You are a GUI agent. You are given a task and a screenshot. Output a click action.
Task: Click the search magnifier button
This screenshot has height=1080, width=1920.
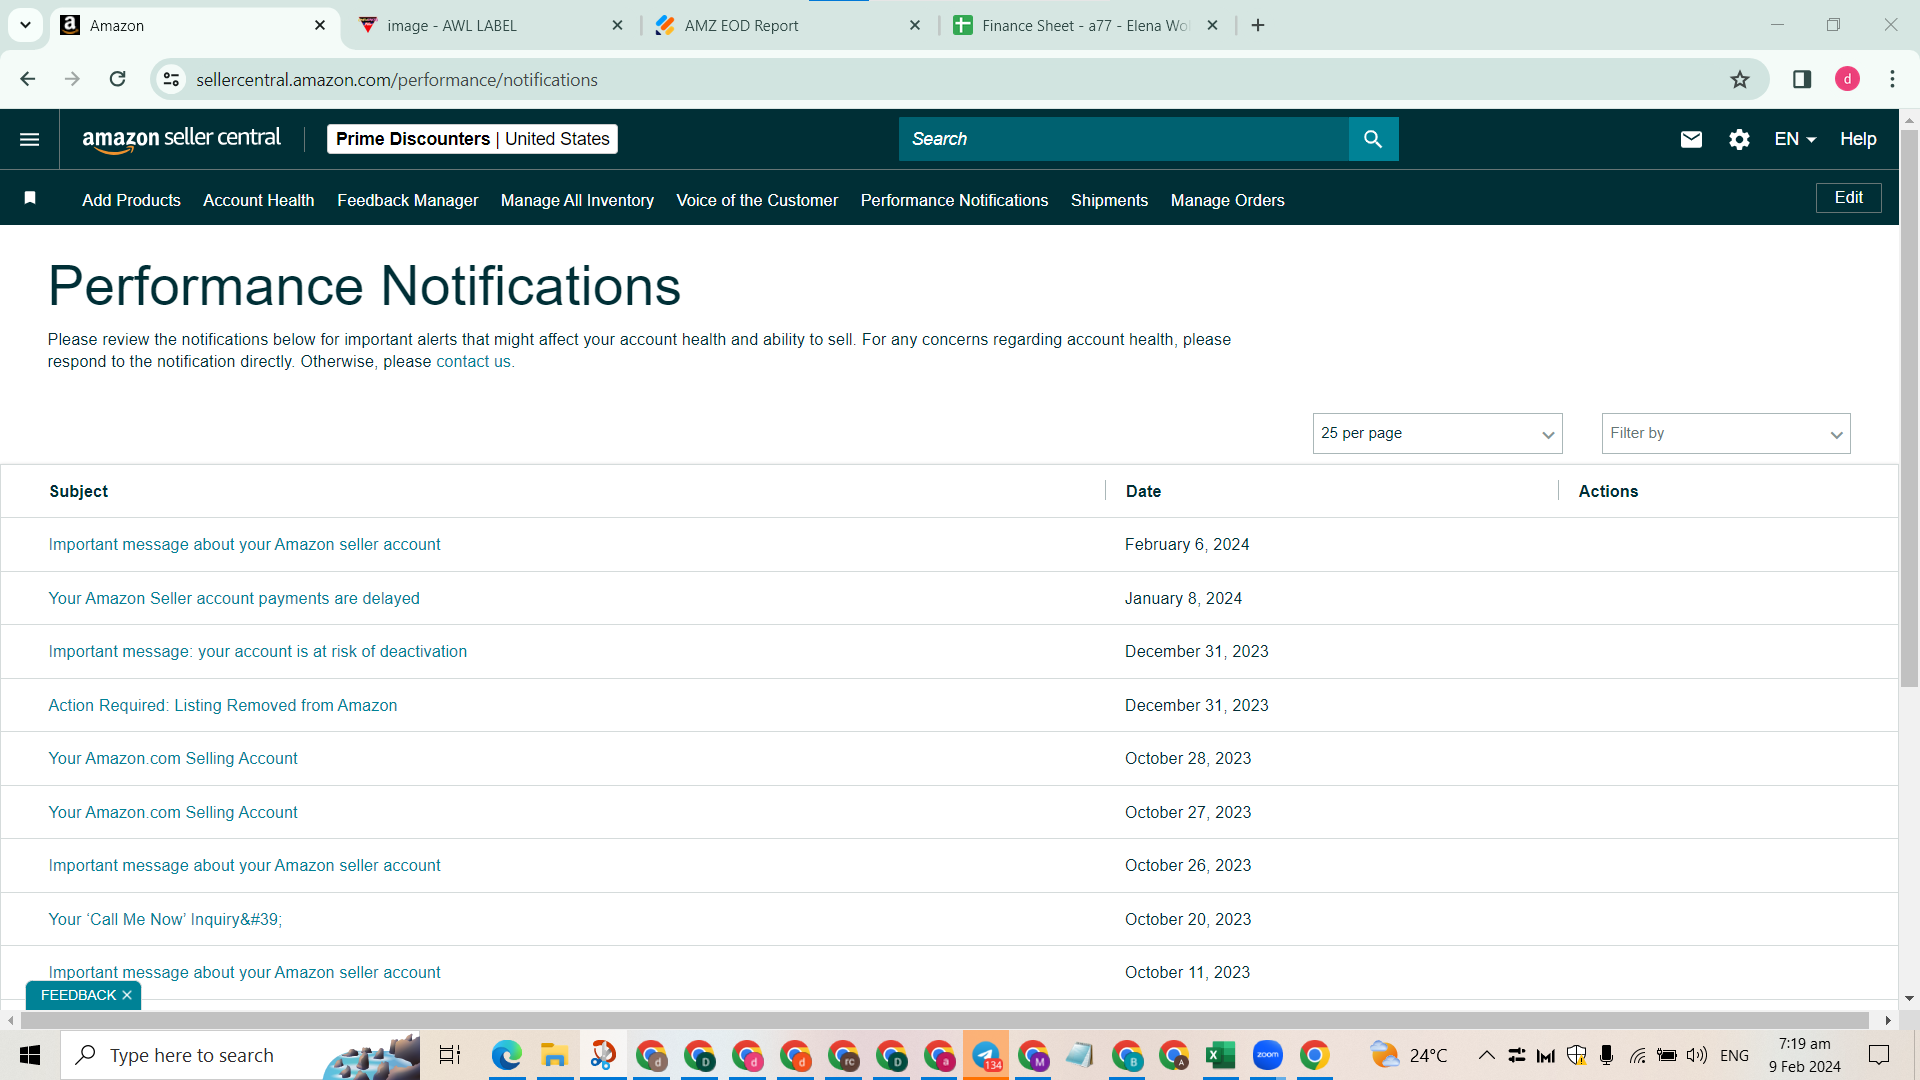[x=1373, y=139]
